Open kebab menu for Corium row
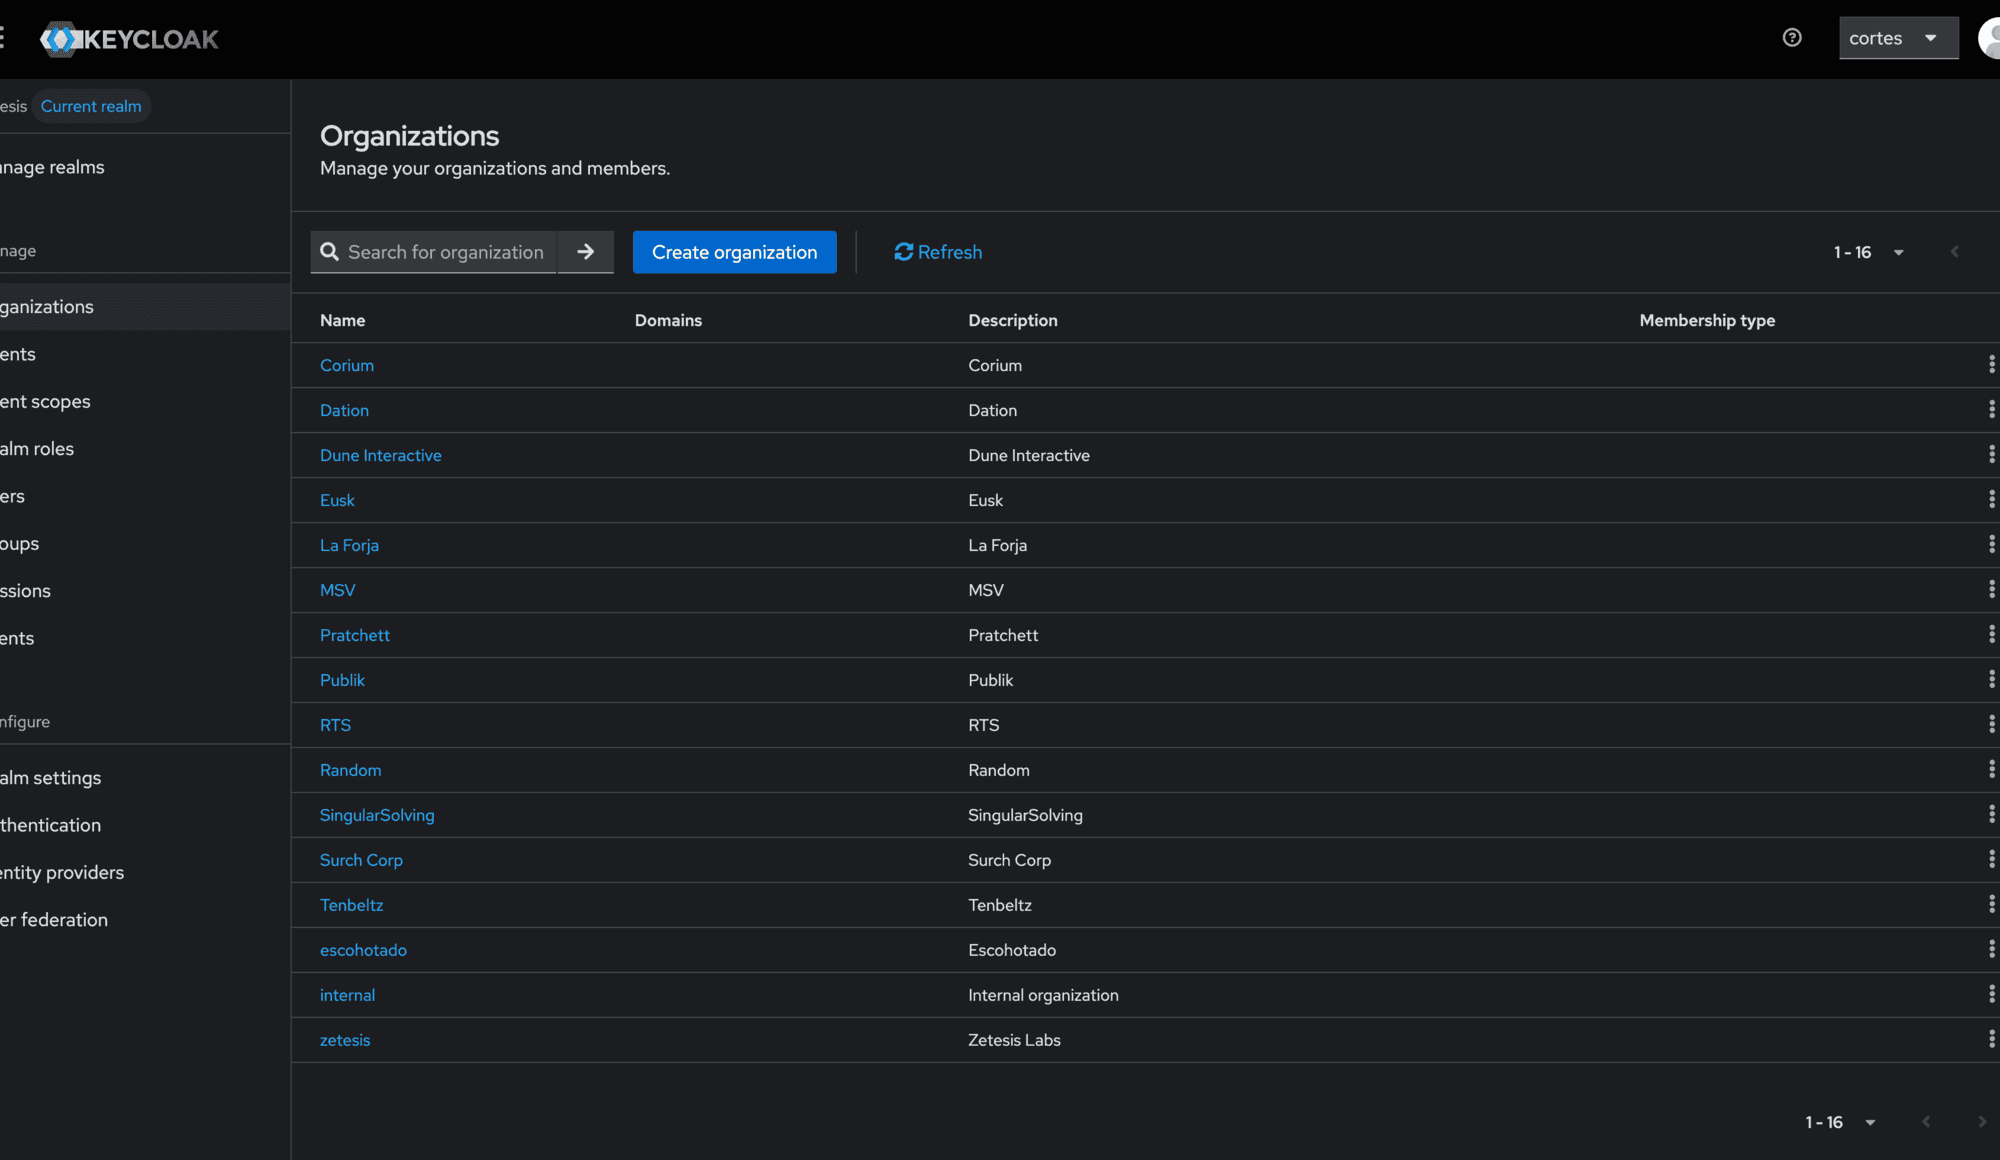2000x1160 pixels. pos(1991,365)
